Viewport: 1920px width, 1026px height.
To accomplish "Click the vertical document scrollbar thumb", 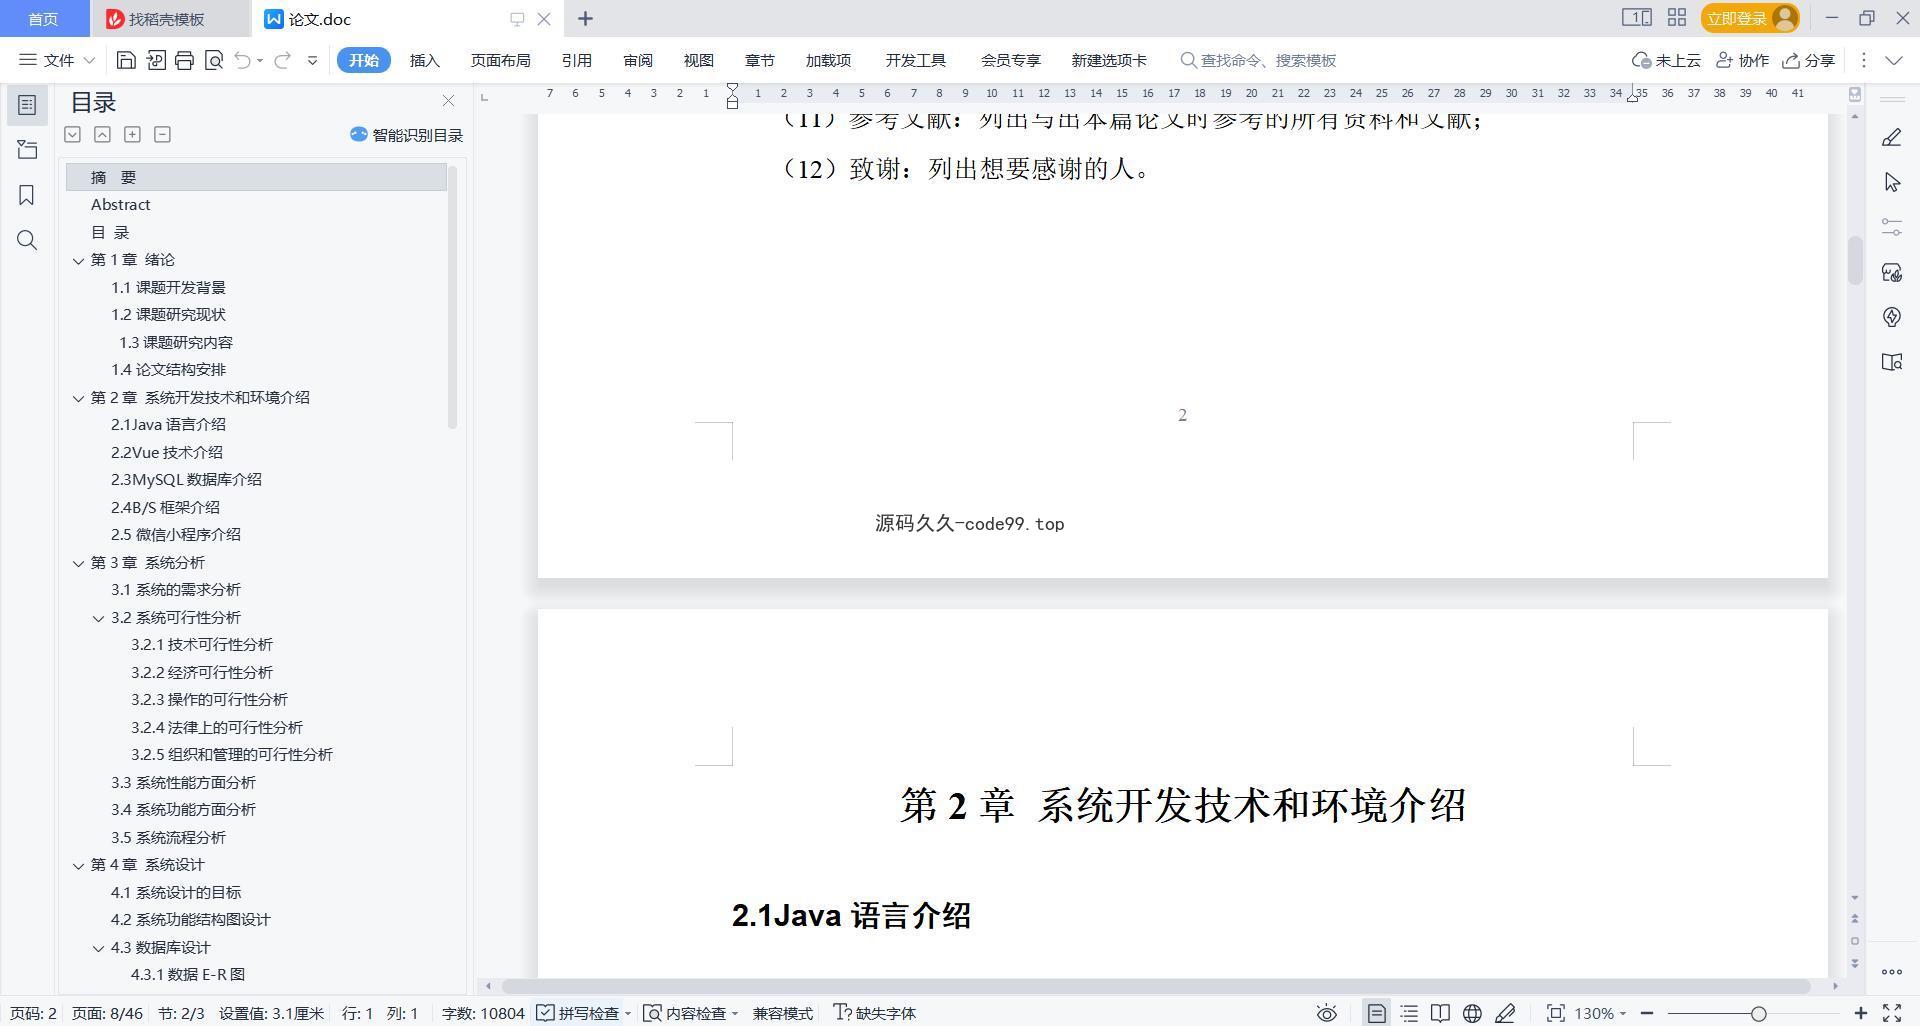I will tap(1855, 260).
